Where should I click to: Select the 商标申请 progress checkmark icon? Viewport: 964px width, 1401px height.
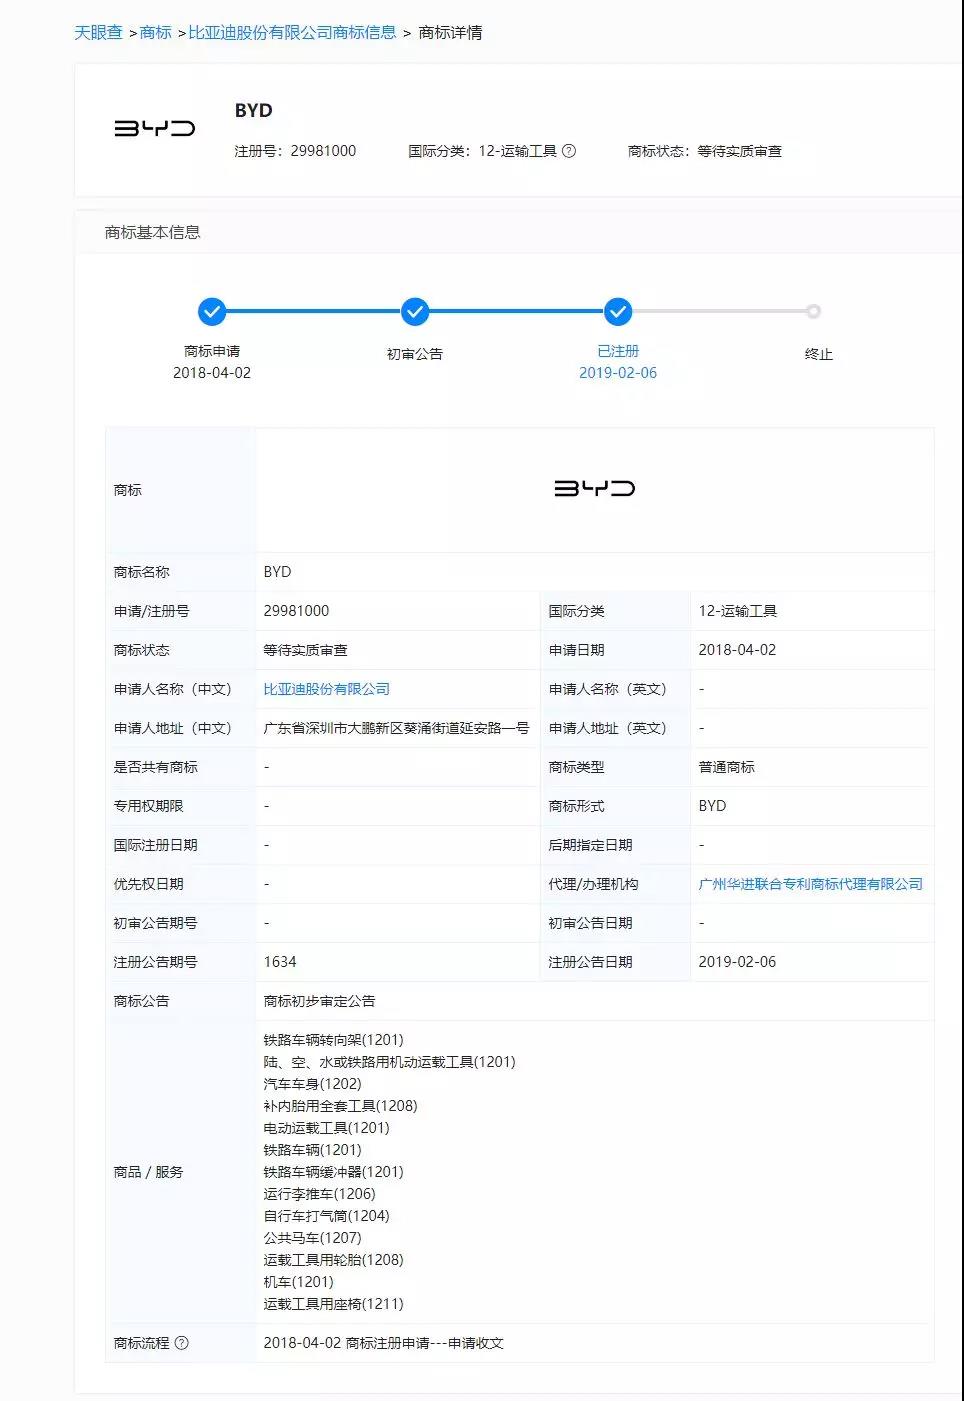tap(212, 312)
